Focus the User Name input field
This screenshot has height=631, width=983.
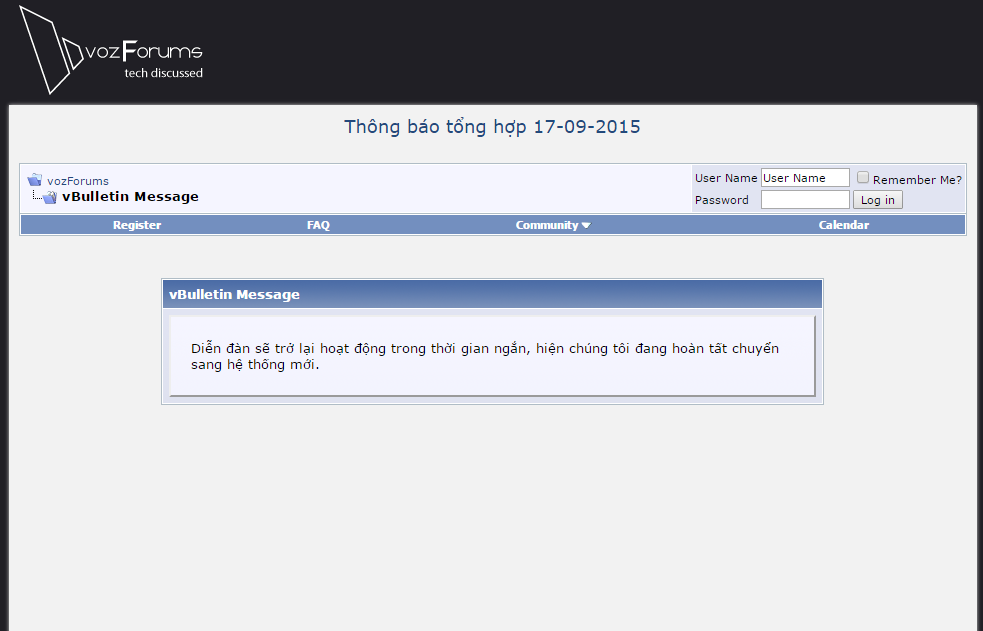805,178
